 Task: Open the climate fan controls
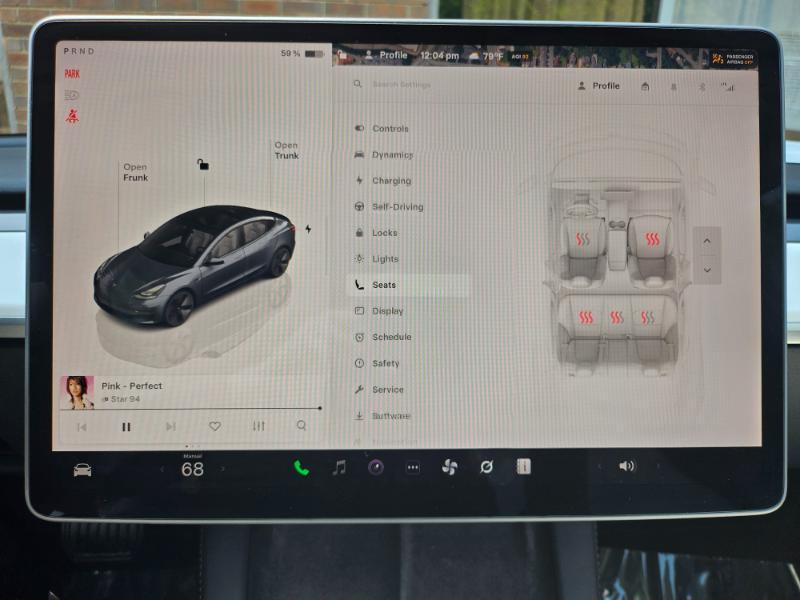point(449,467)
